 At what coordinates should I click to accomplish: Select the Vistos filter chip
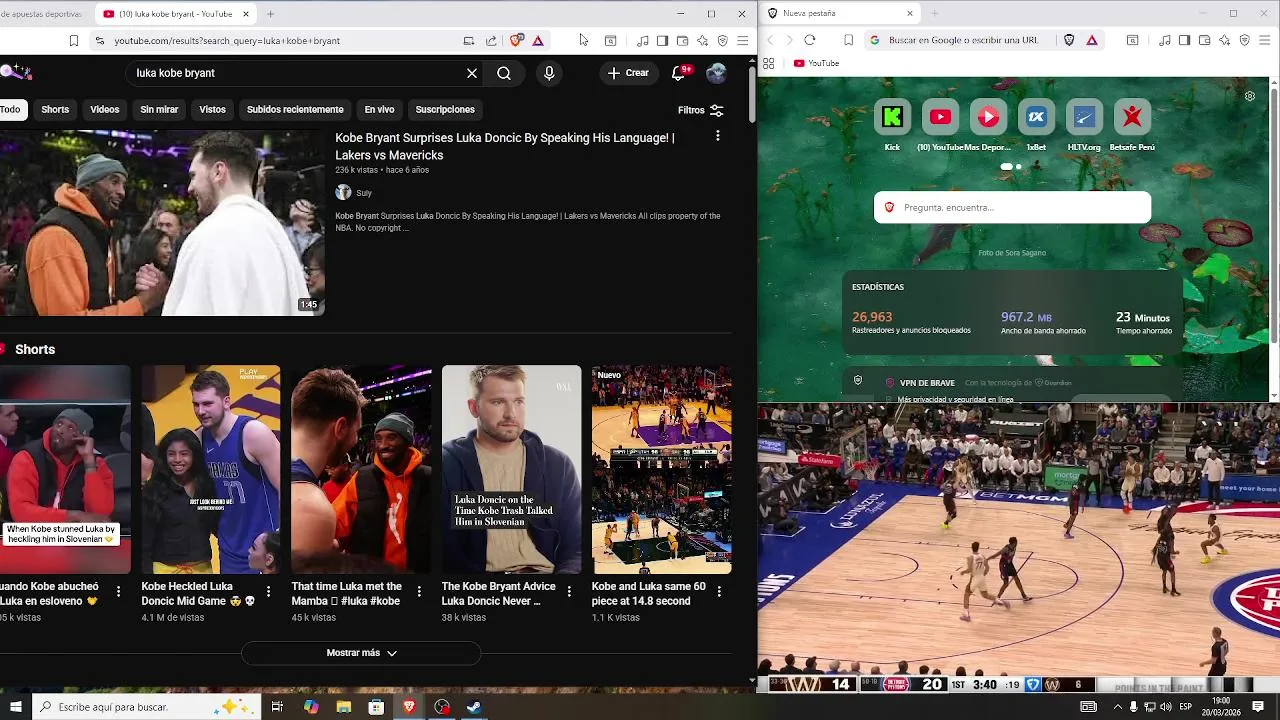(x=212, y=110)
